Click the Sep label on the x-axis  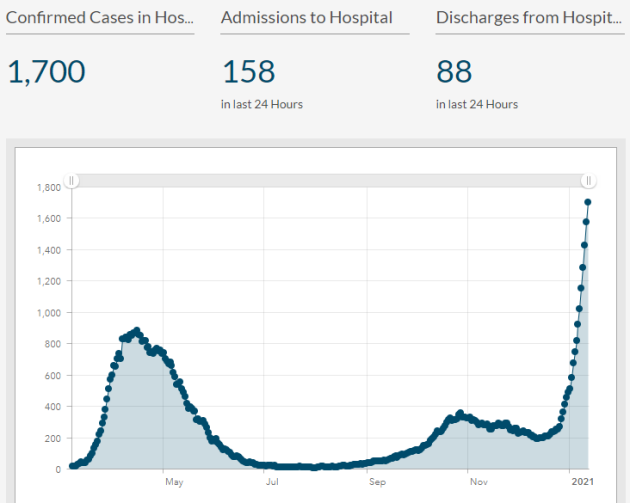(377, 481)
